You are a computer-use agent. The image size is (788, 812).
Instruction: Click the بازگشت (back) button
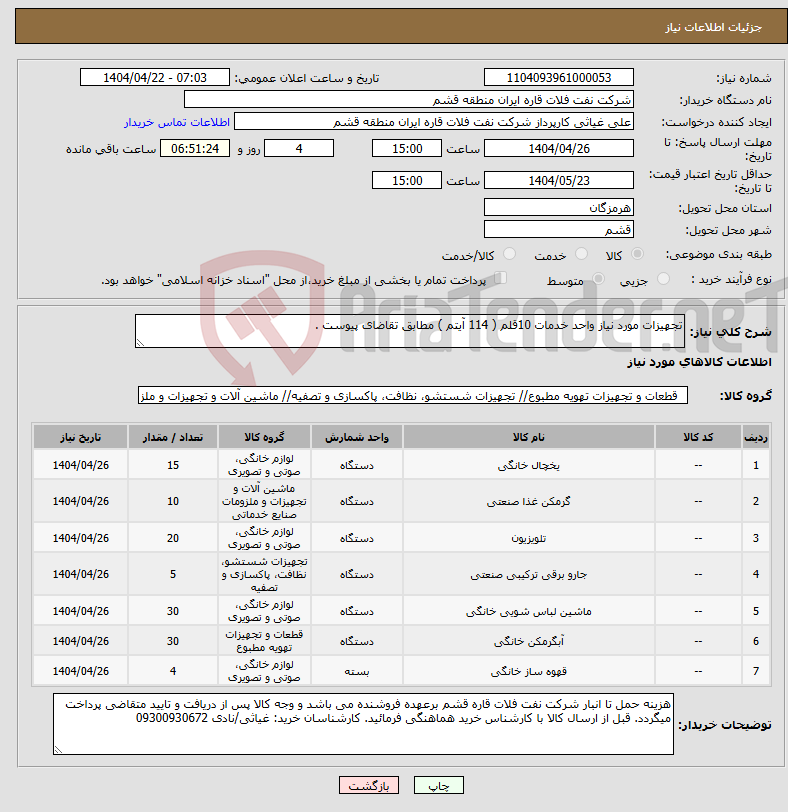pos(369,785)
